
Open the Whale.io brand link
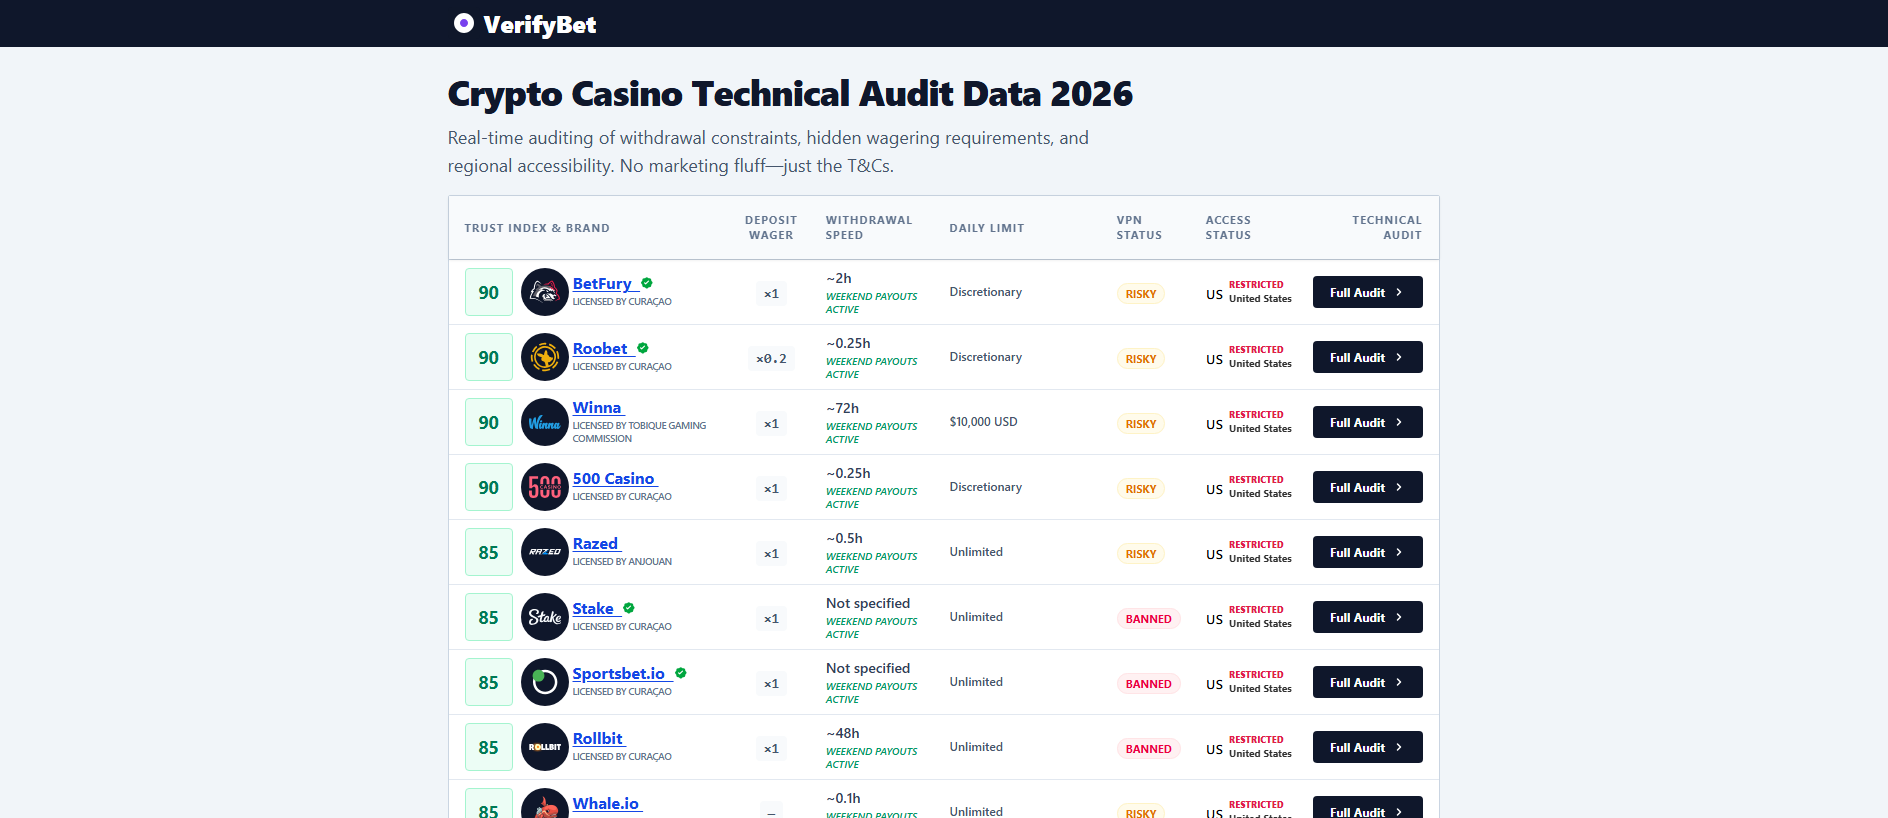(607, 804)
